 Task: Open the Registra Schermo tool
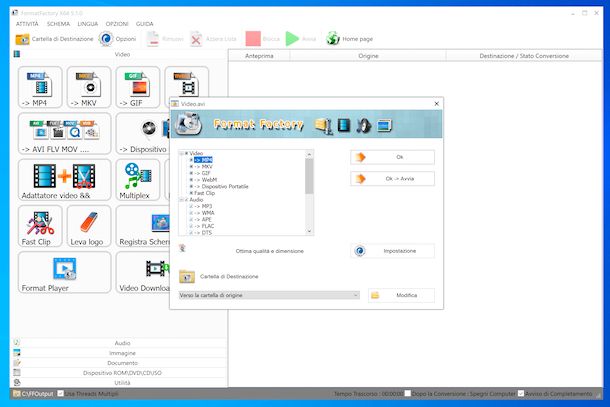(143, 226)
